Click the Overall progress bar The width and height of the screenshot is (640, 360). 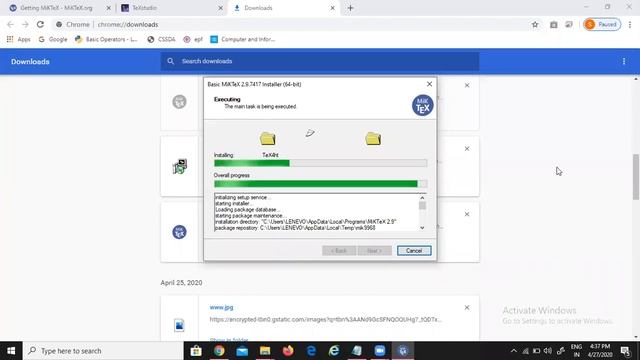(x=320, y=184)
